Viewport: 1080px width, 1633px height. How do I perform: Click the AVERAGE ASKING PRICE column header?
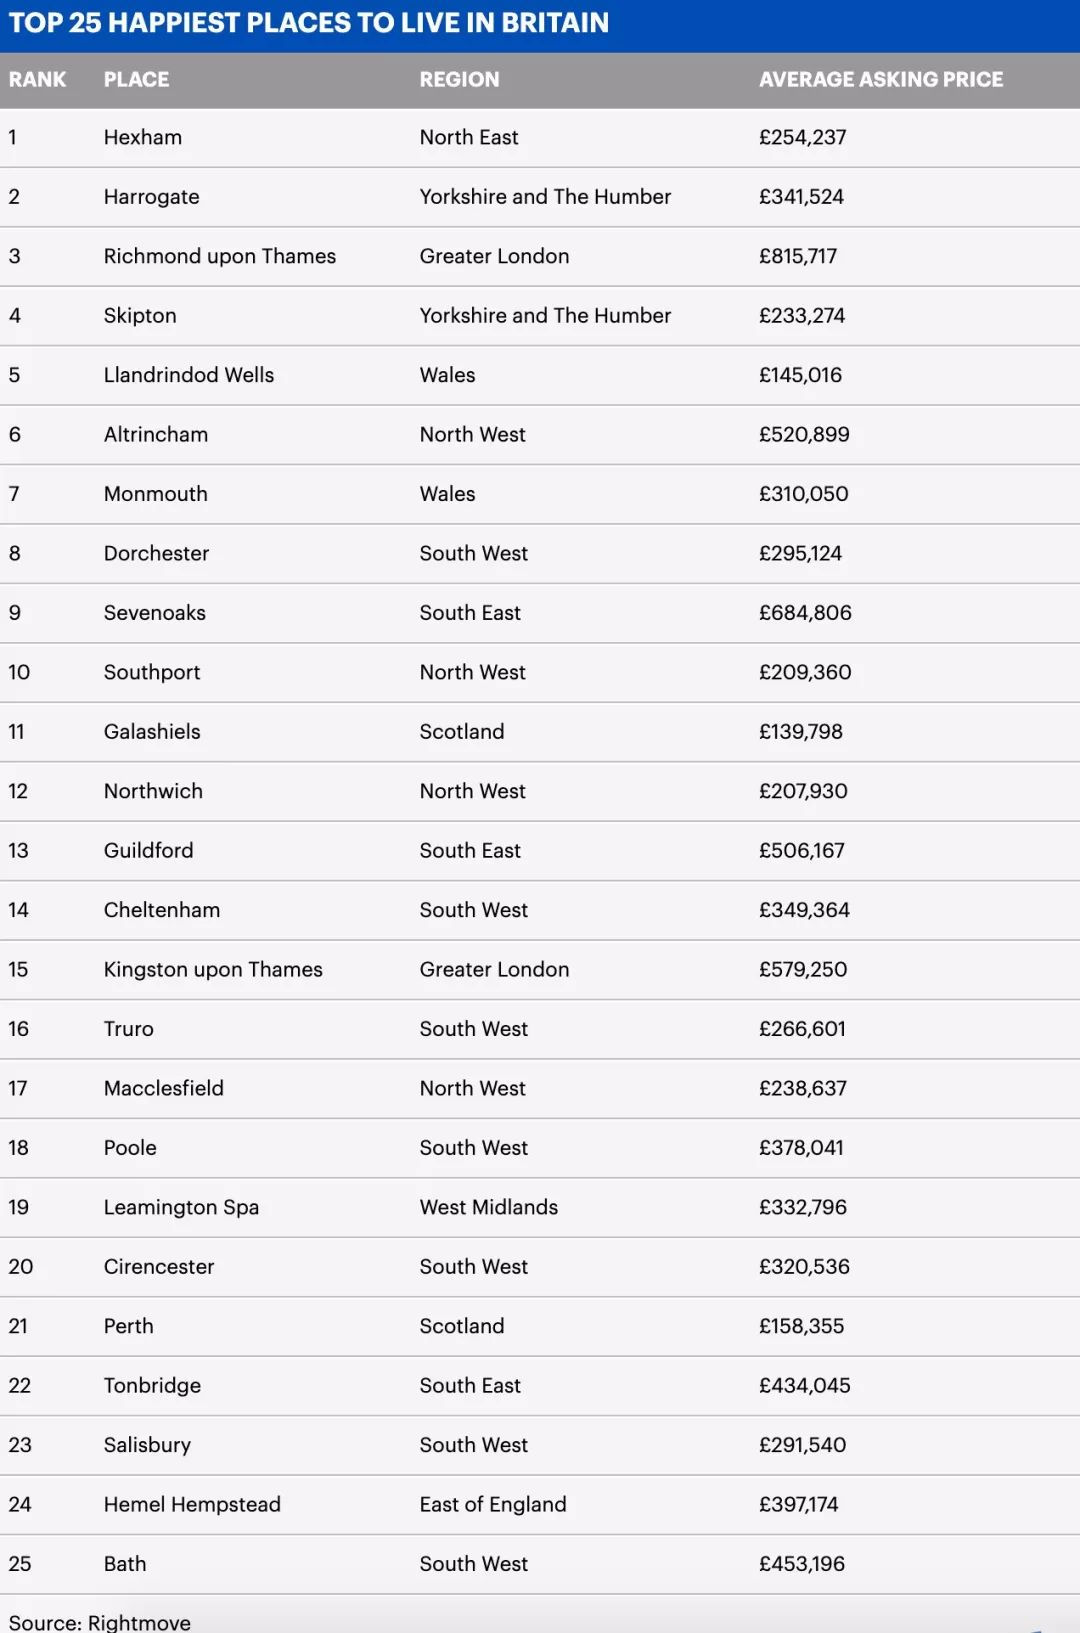(x=880, y=80)
